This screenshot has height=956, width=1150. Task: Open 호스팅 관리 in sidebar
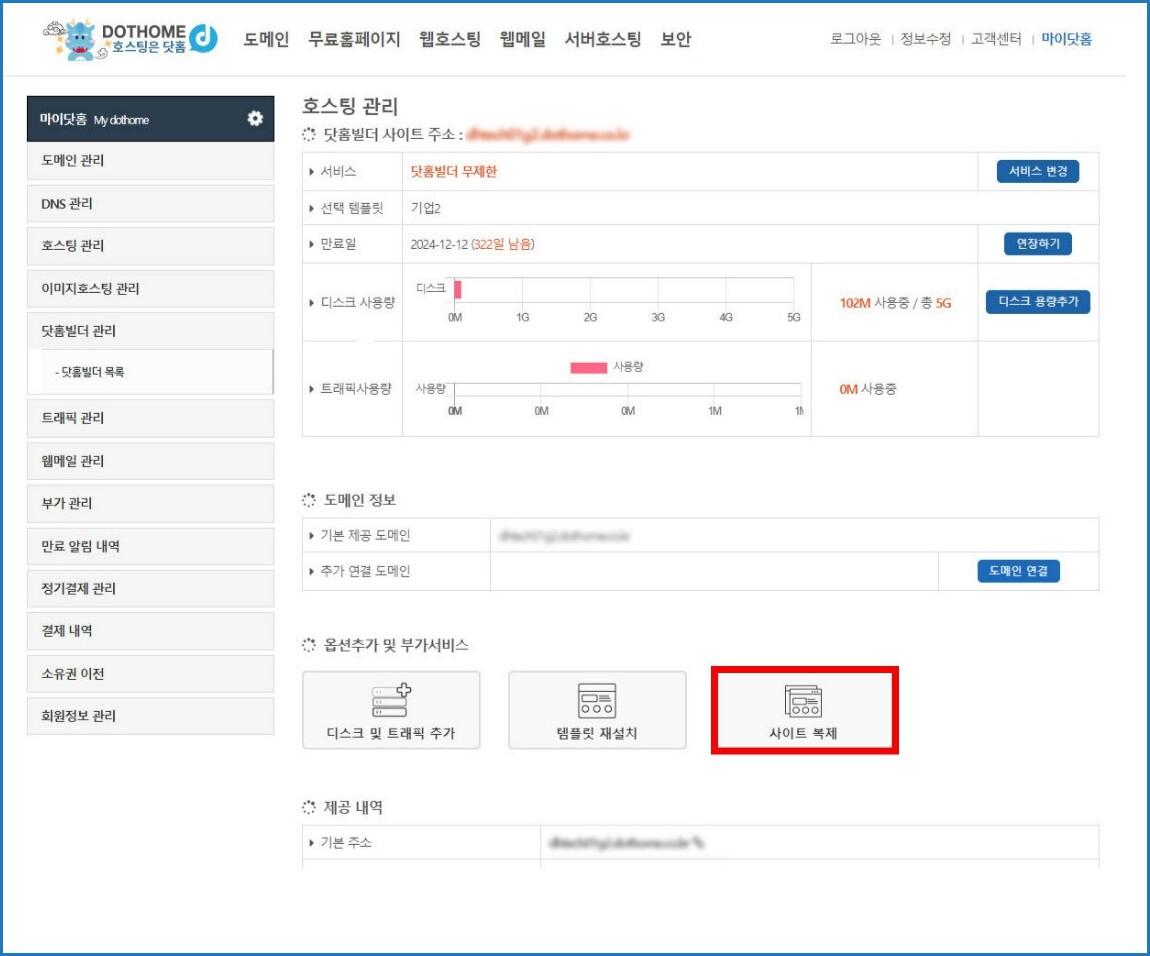150,246
